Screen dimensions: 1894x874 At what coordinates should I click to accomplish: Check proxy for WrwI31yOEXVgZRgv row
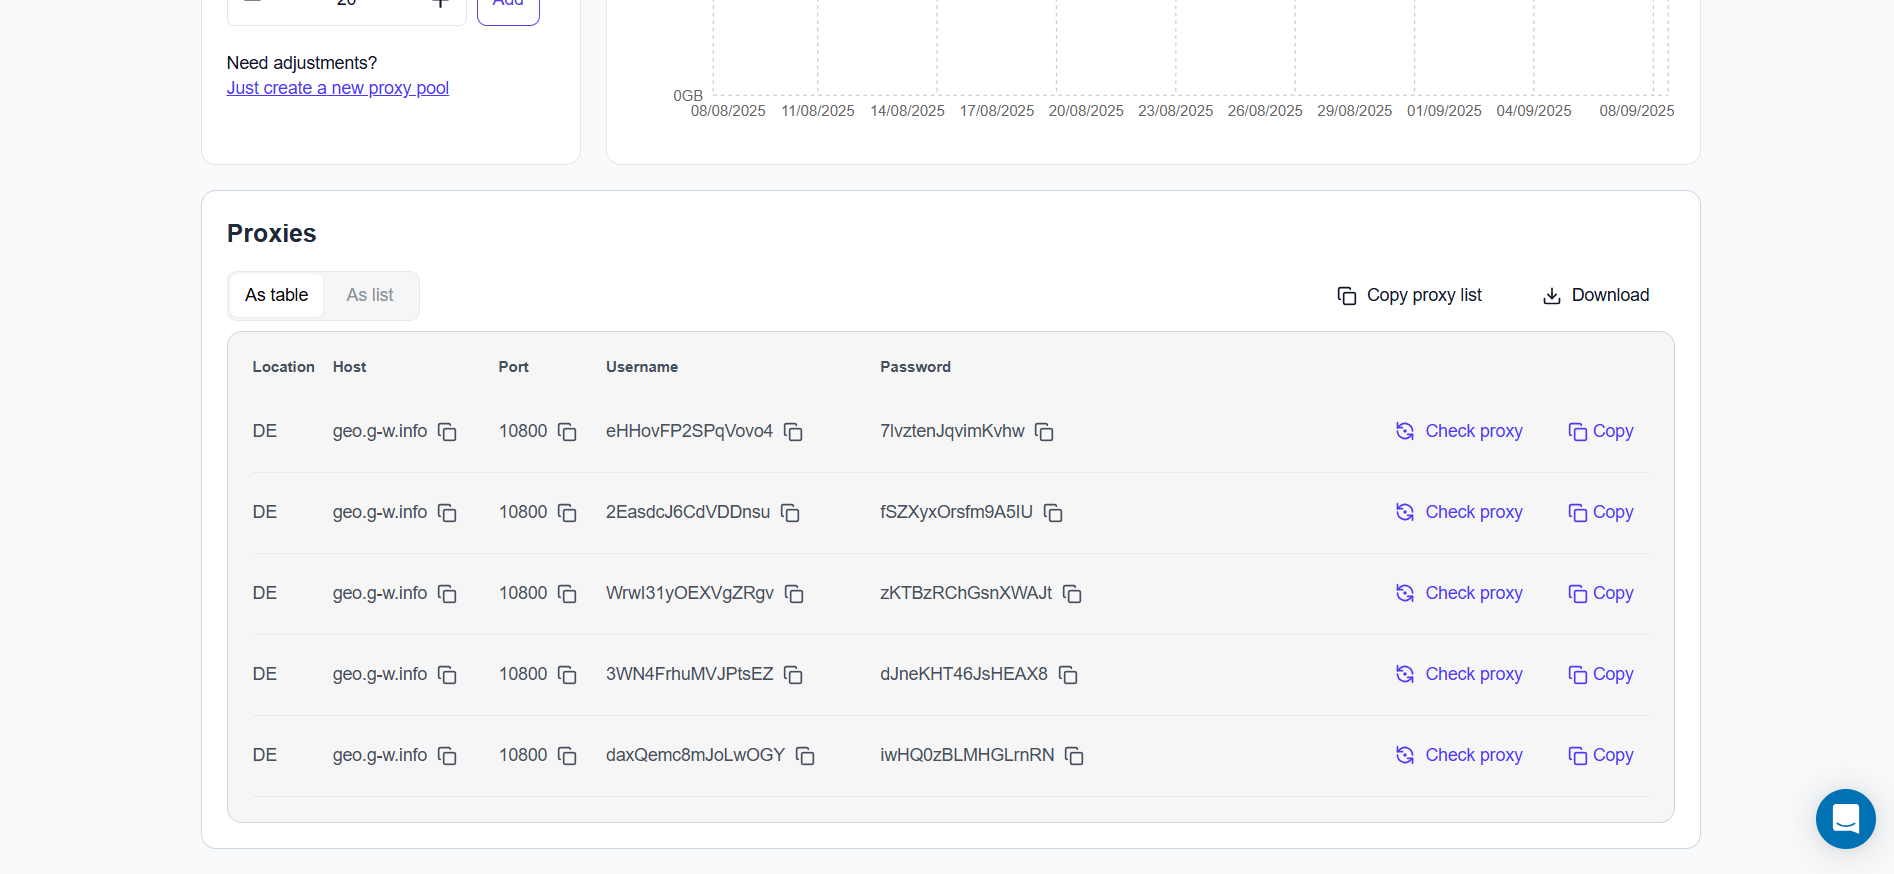pos(1459,593)
